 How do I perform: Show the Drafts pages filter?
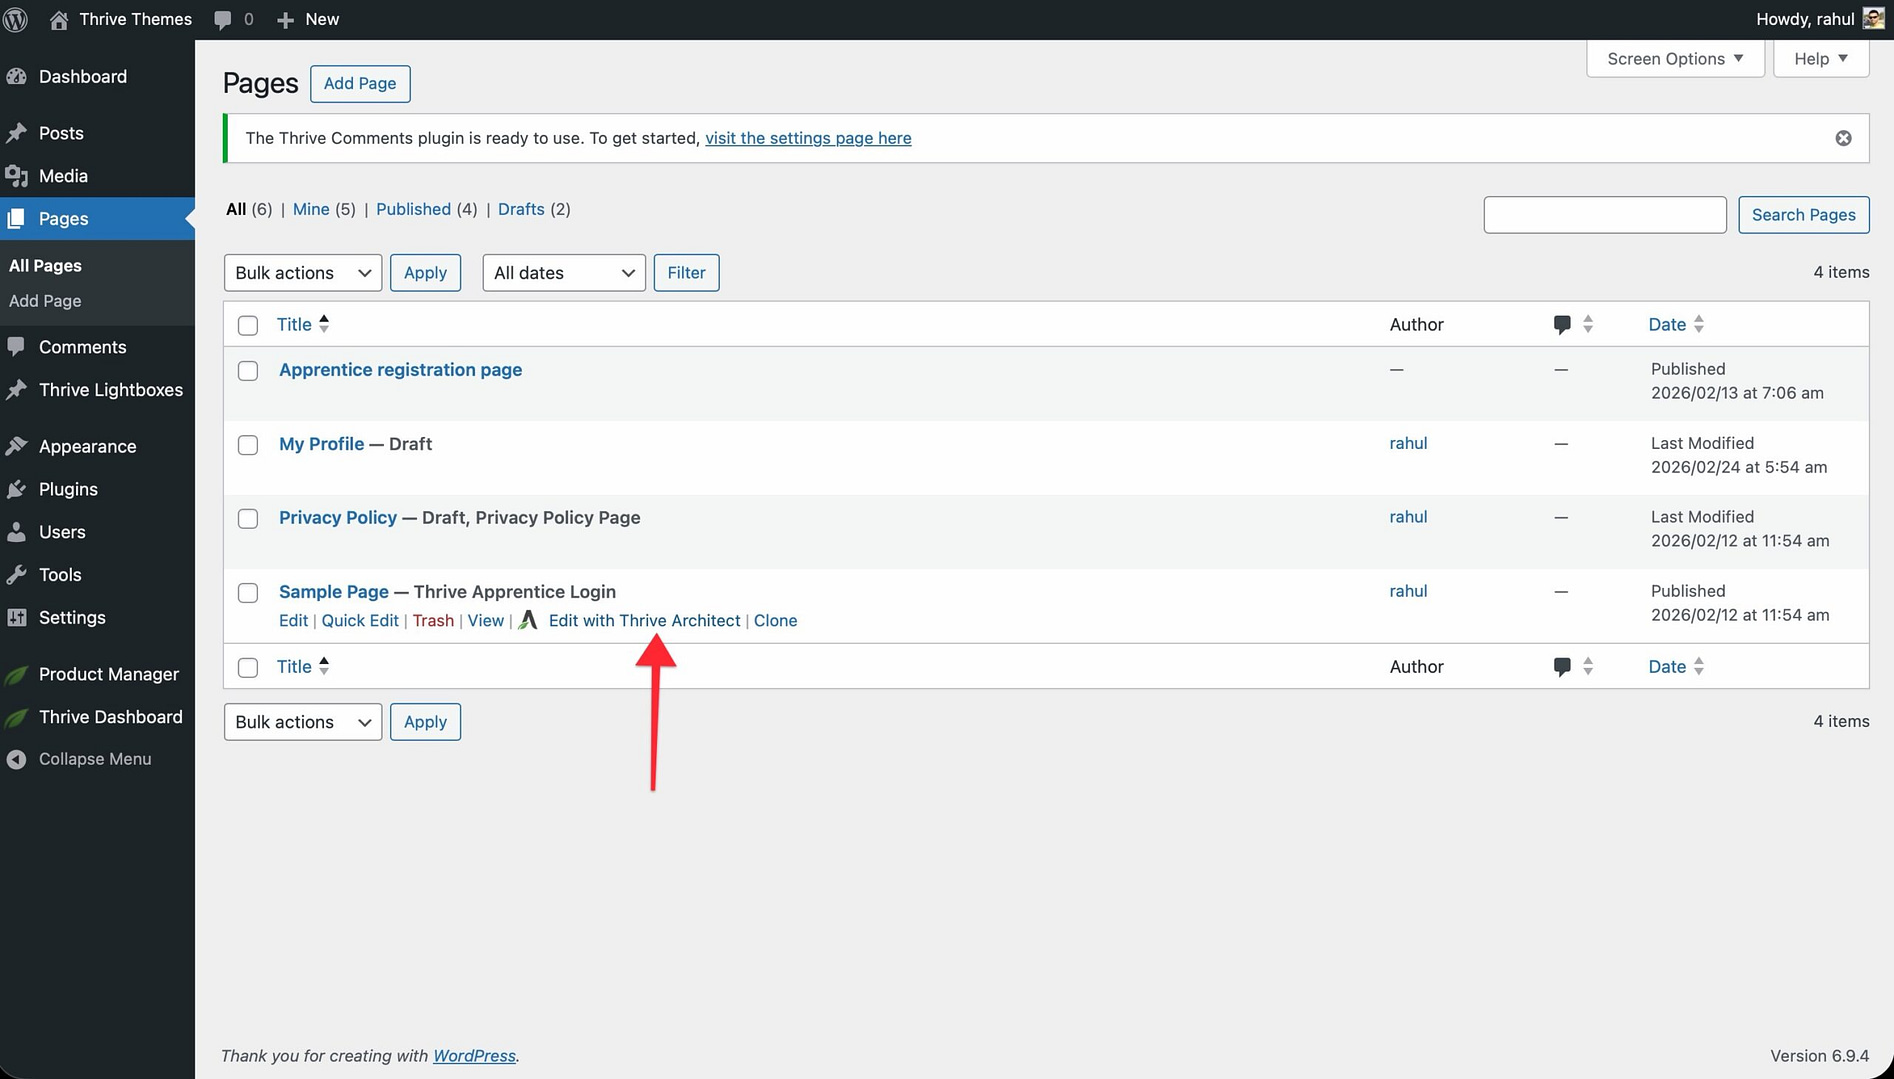(x=521, y=209)
